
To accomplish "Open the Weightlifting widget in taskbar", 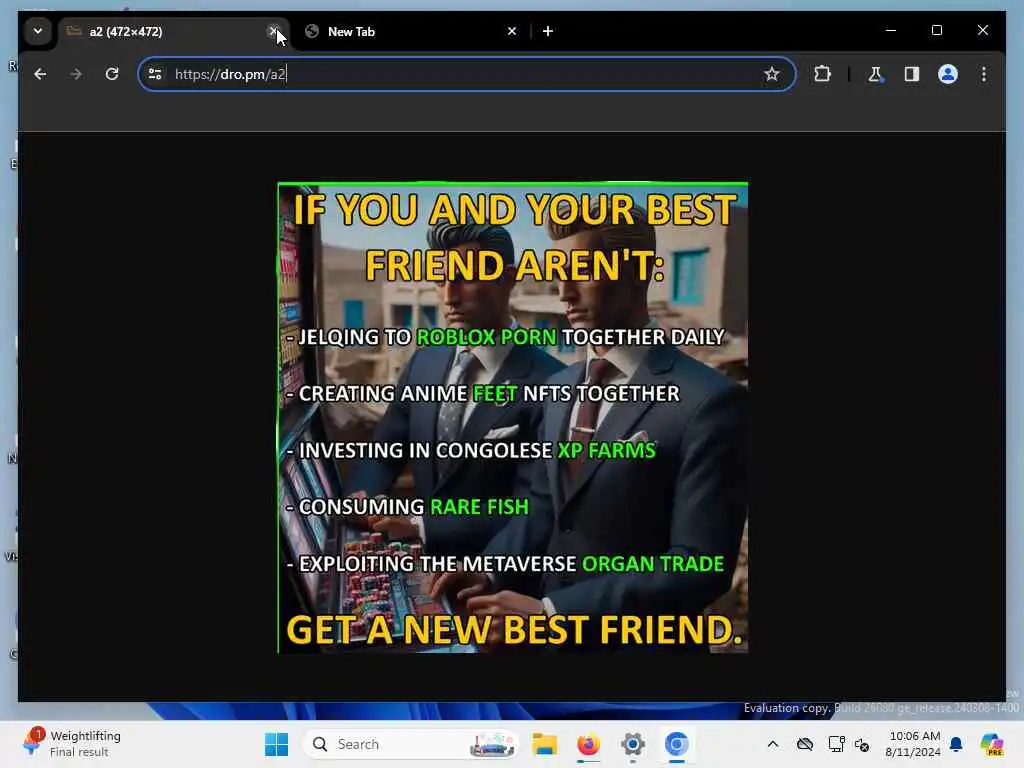I will [72, 744].
